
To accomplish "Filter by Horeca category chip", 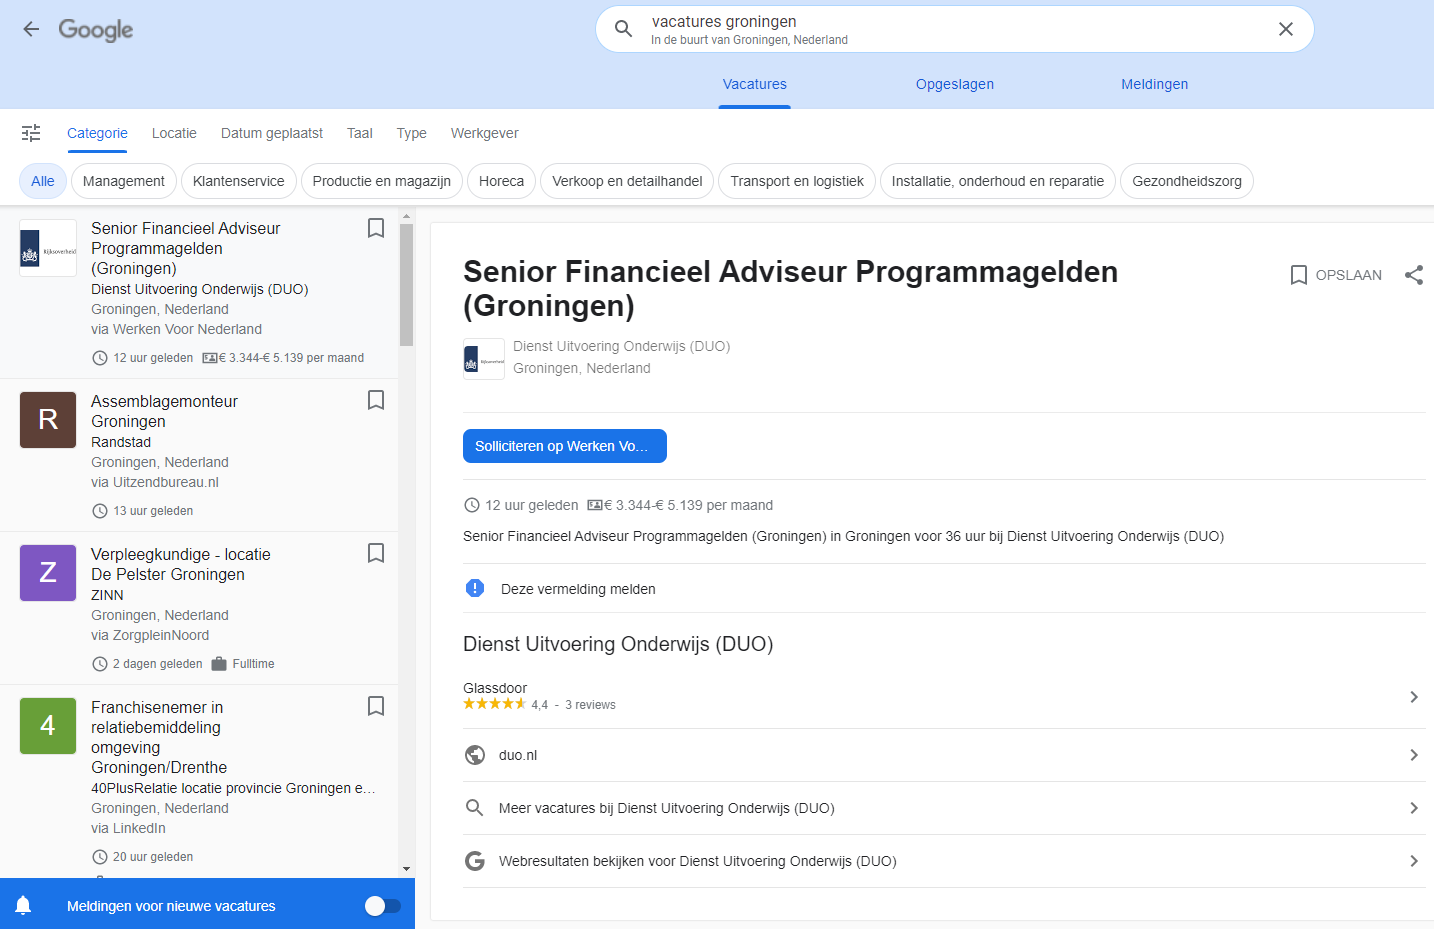I will tap(502, 181).
